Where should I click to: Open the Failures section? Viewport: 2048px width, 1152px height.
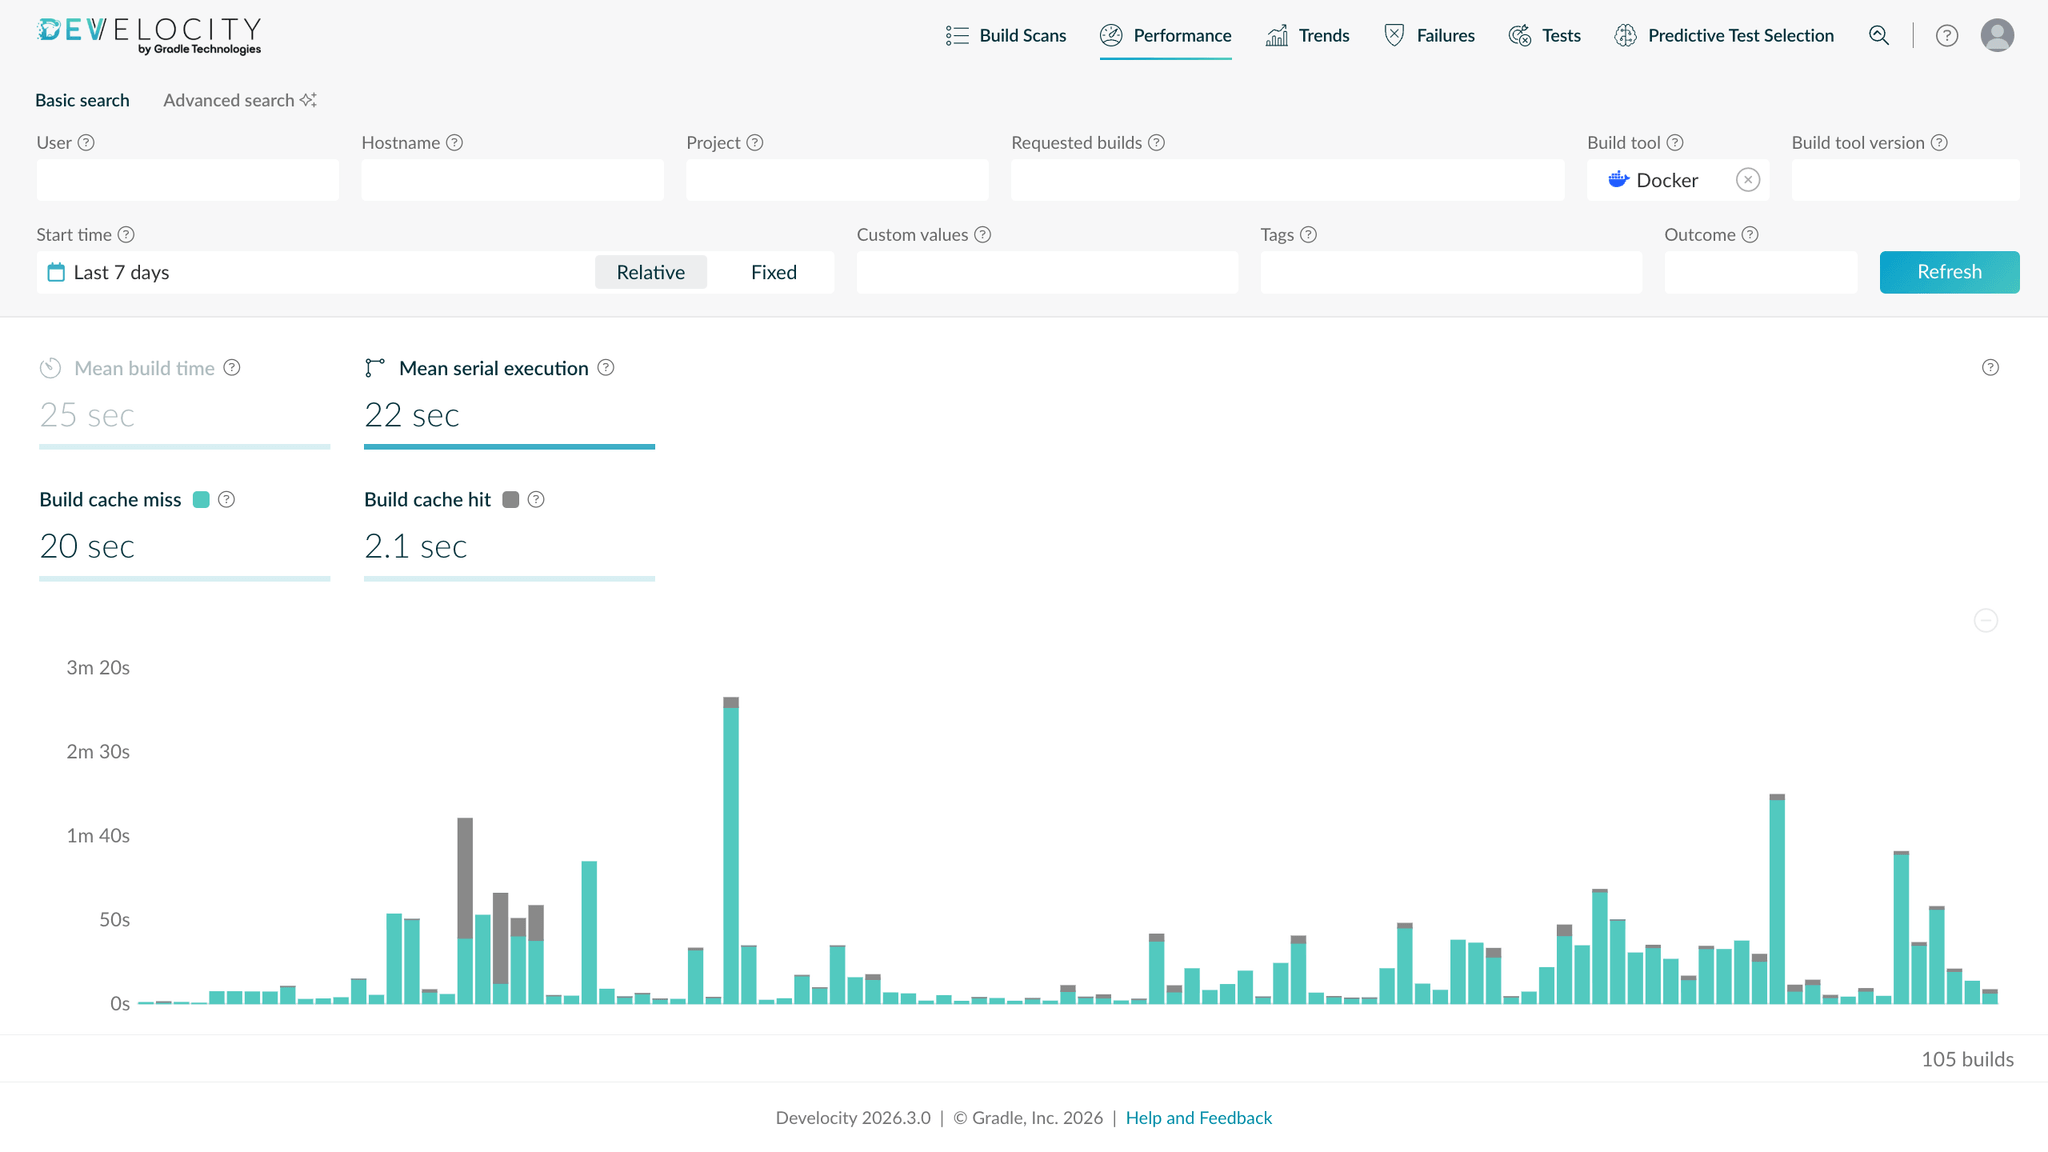(x=1429, y=36)
